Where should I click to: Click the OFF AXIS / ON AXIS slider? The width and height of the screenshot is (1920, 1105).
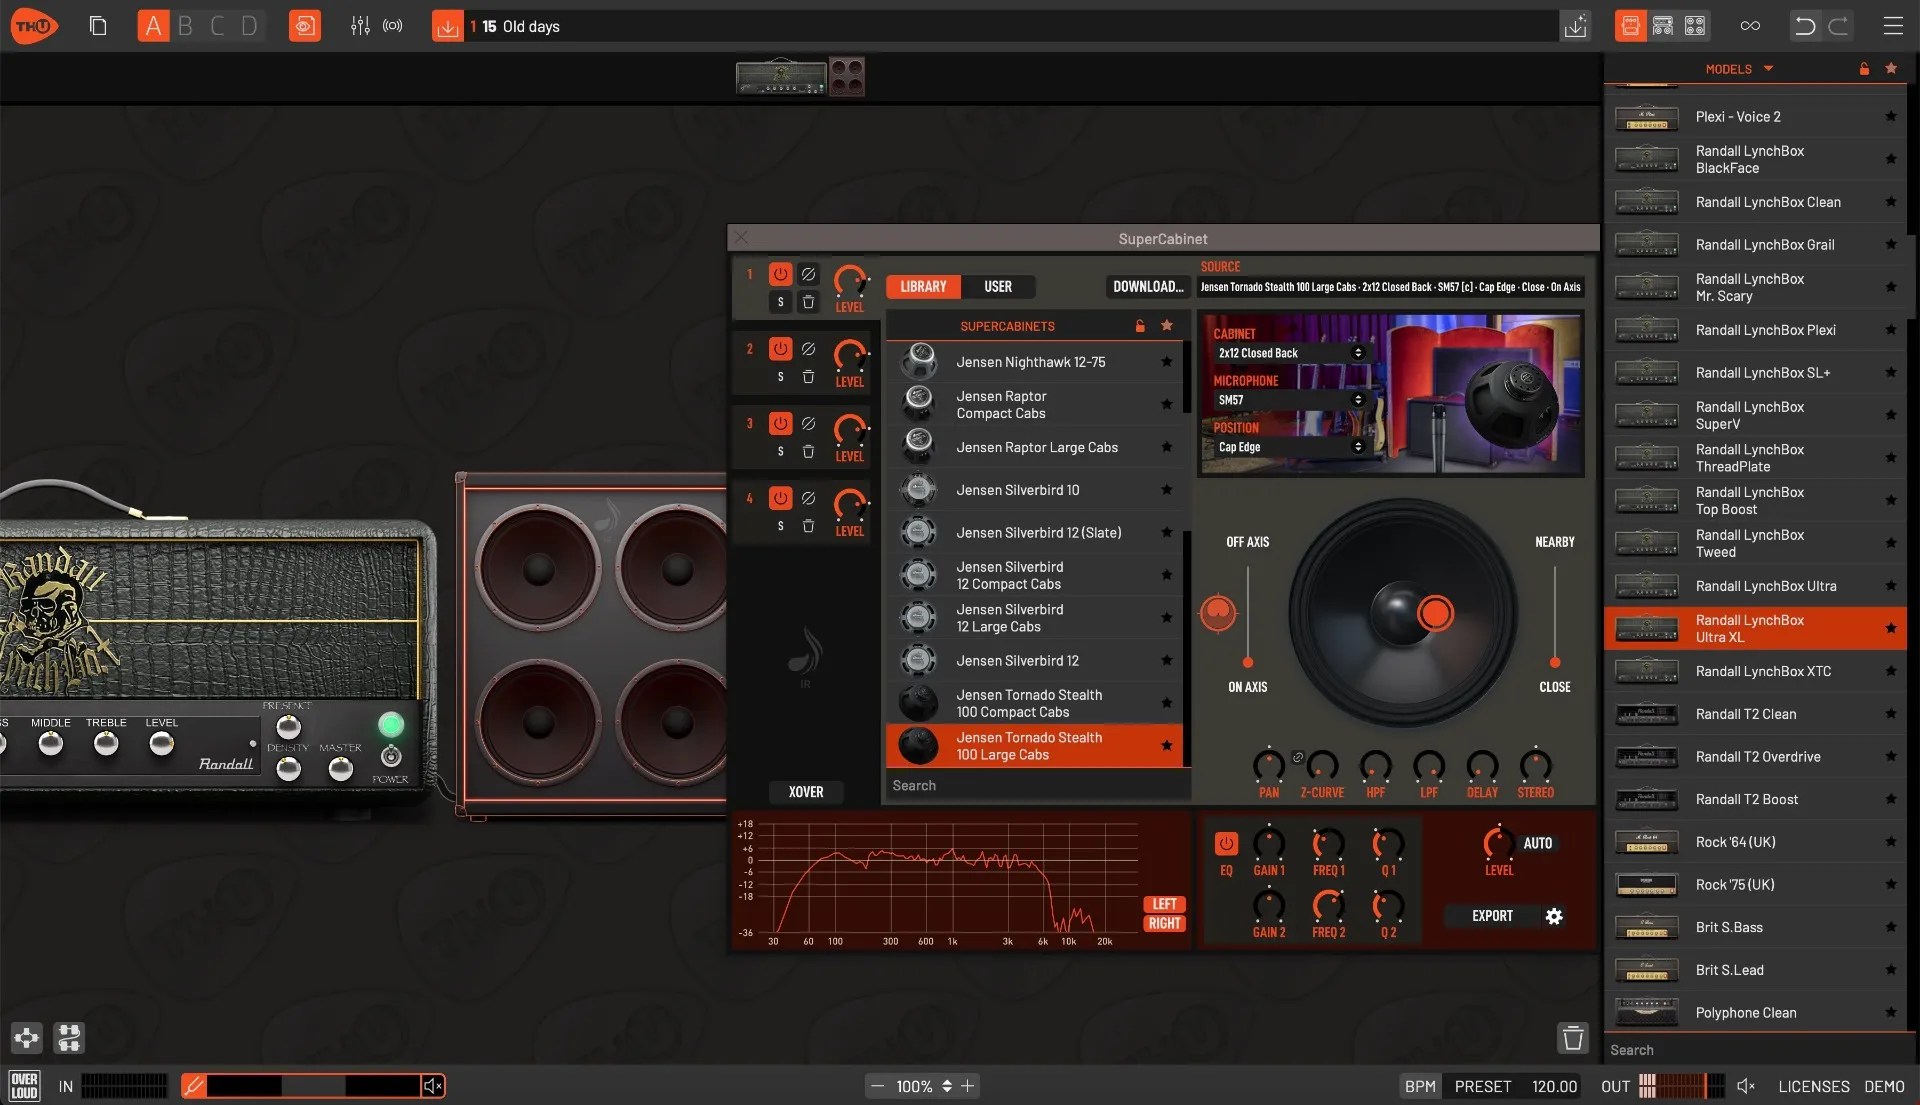(1247, 615)
